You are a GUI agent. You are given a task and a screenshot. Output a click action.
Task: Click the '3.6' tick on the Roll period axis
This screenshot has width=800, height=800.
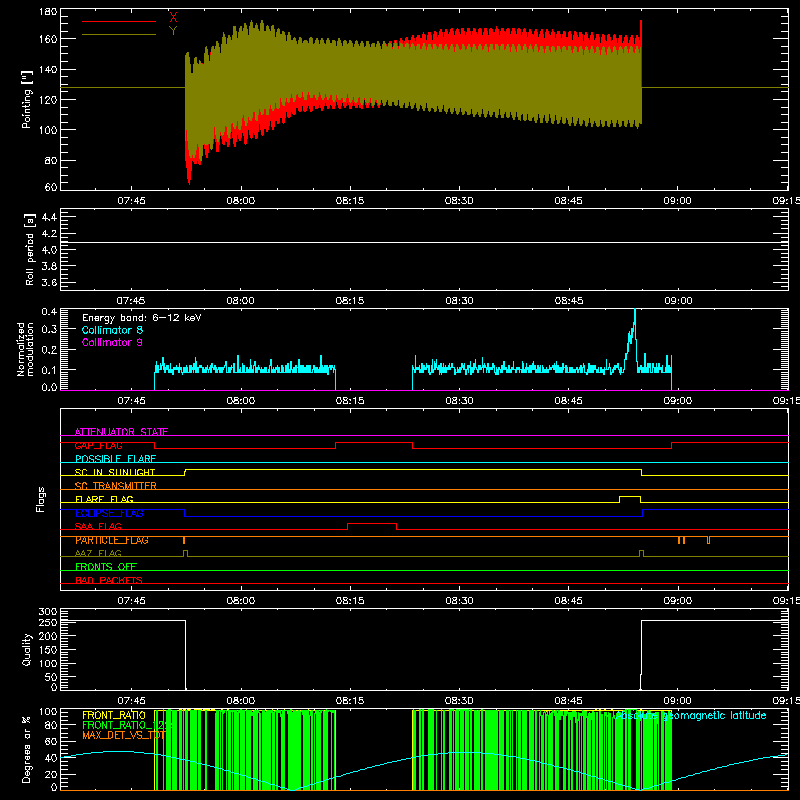49,283
